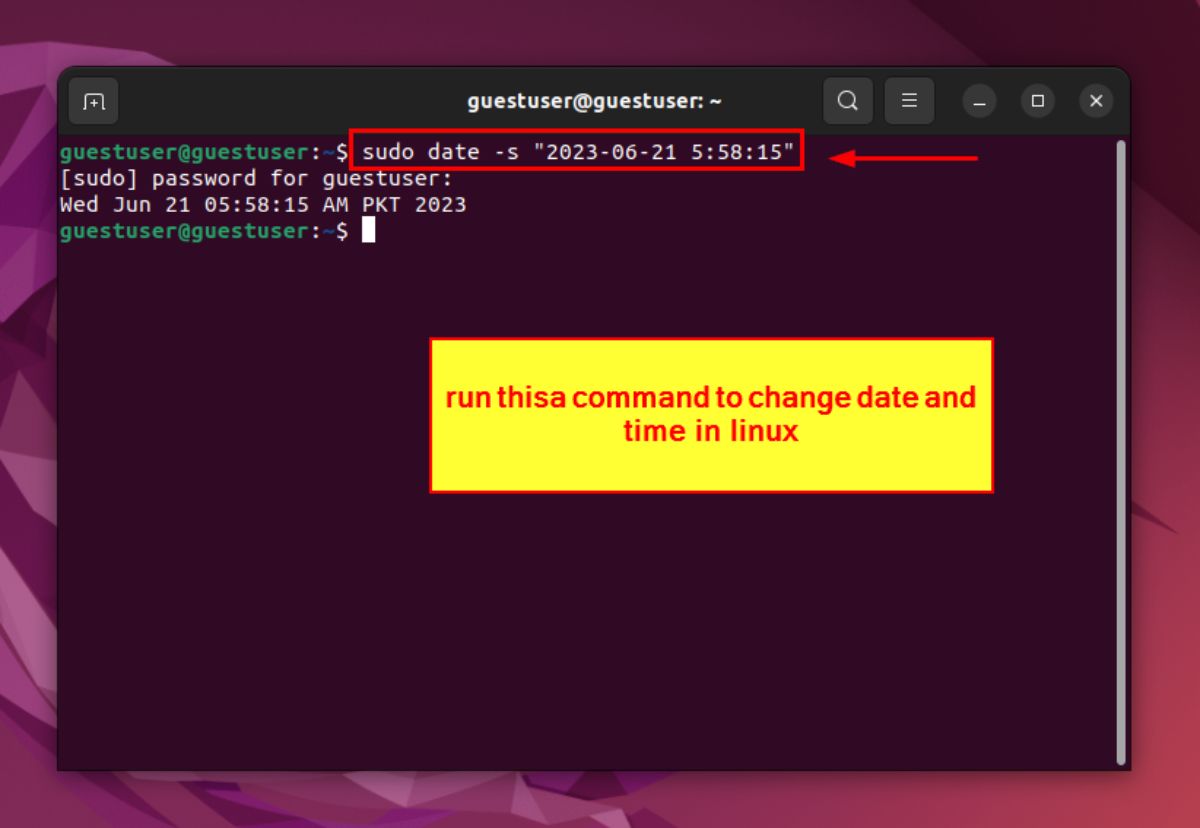Select the terminal title bar label
Viewport: 1200px width, 828px height.
594,100
